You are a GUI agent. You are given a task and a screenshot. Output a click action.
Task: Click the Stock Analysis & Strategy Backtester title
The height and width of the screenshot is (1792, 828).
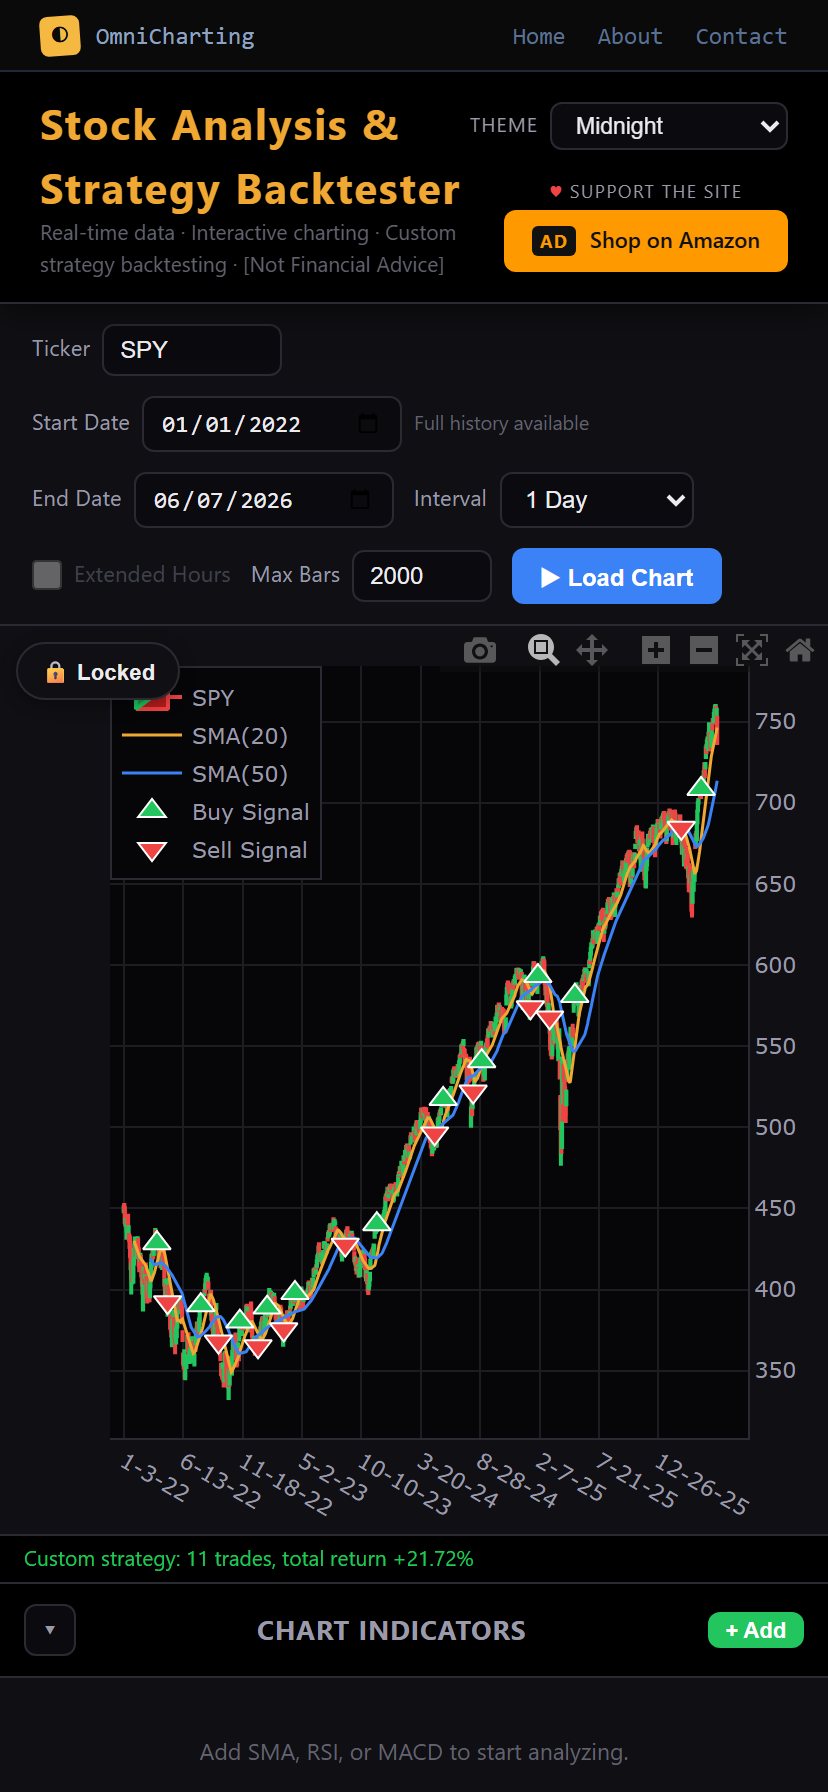tap(250, 158)
